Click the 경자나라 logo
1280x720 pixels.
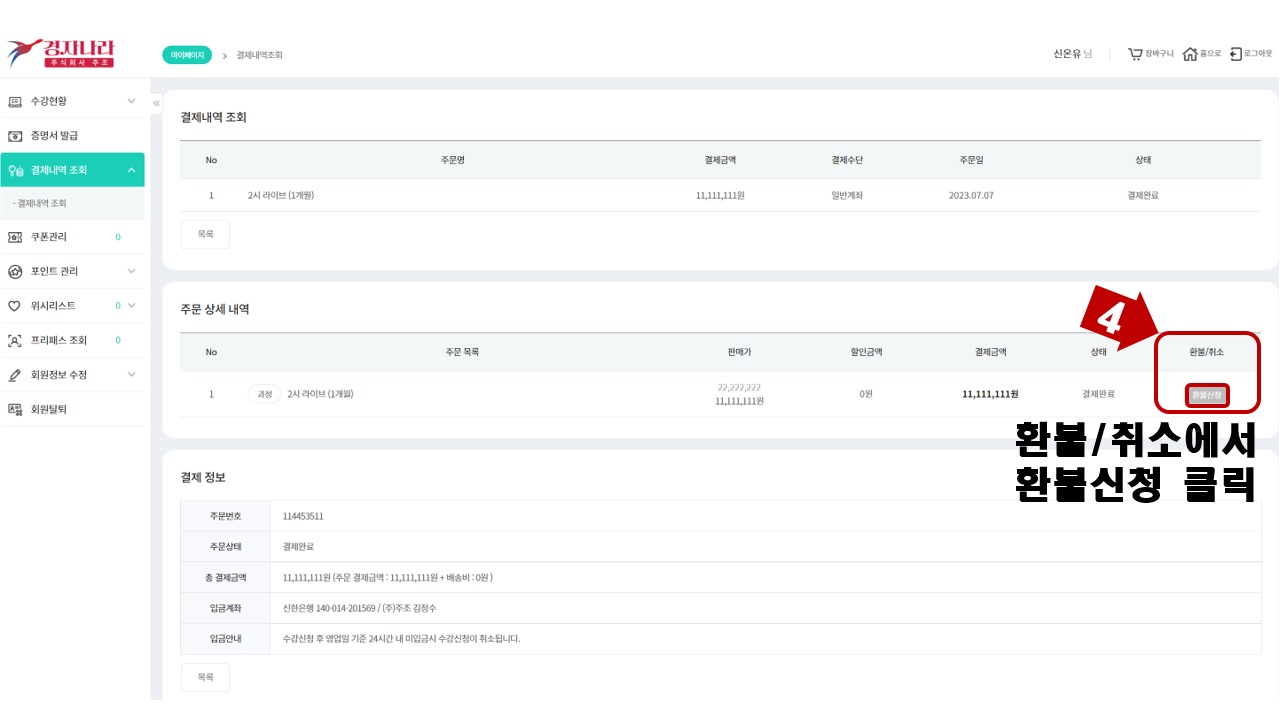[x=61, y=53]
